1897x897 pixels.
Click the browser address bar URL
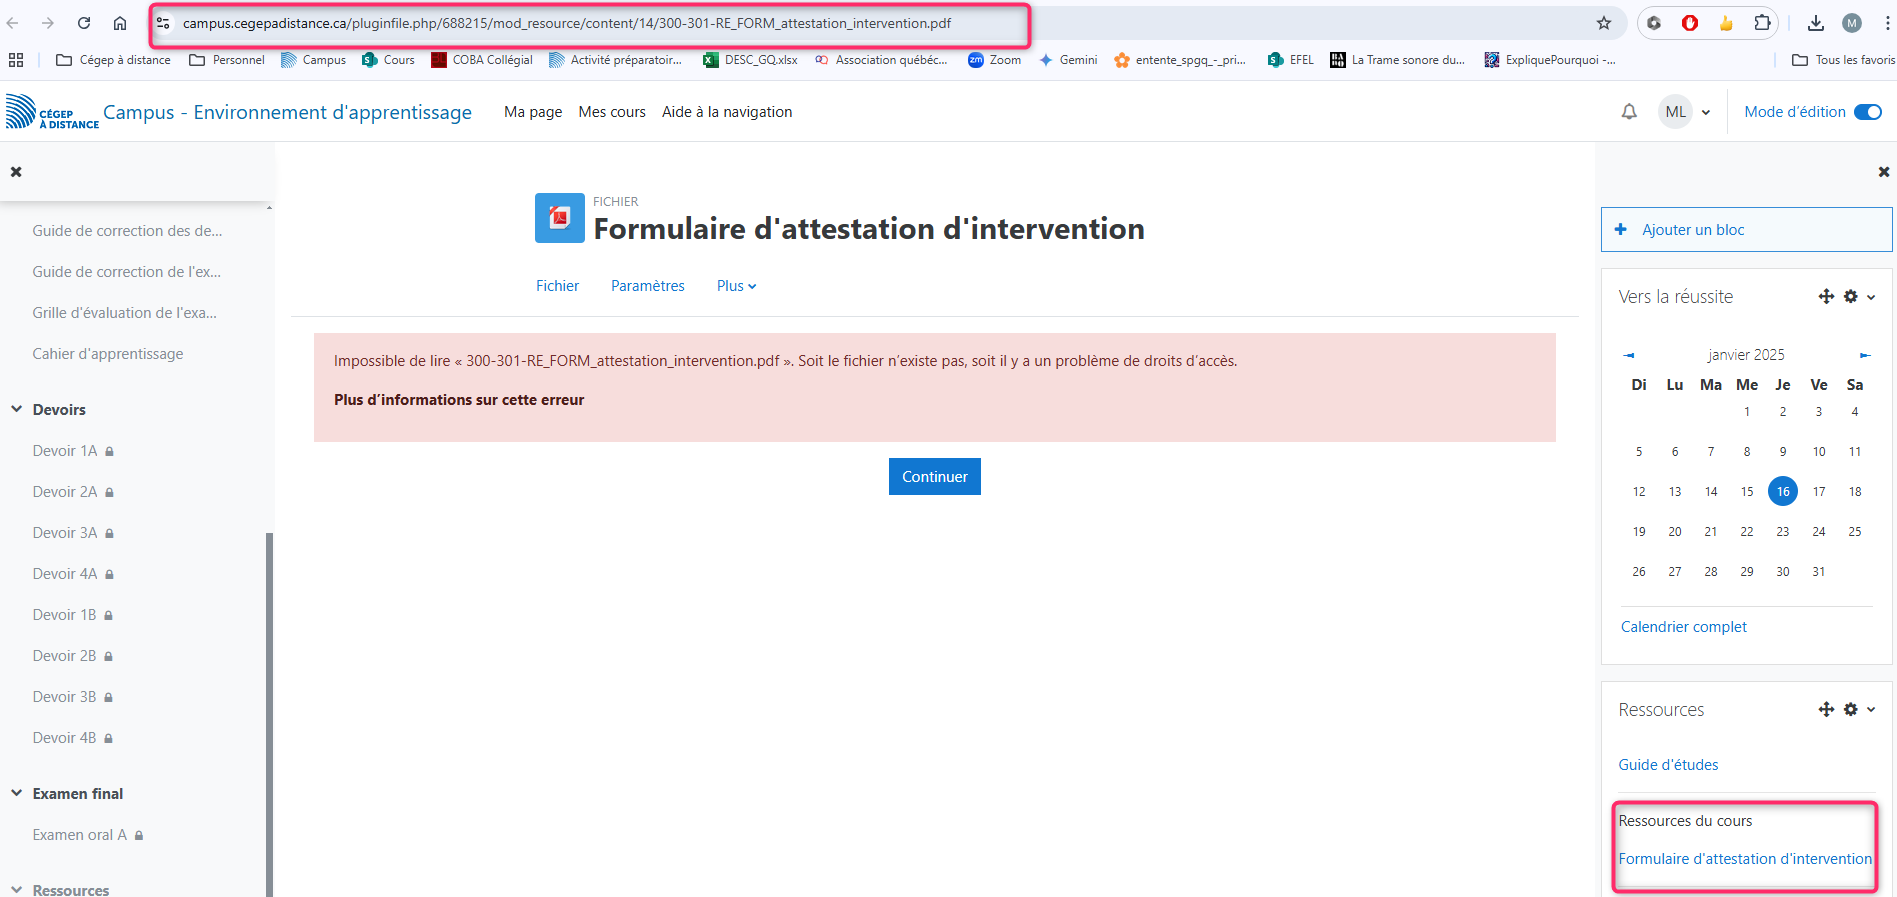tap(566, 23)
